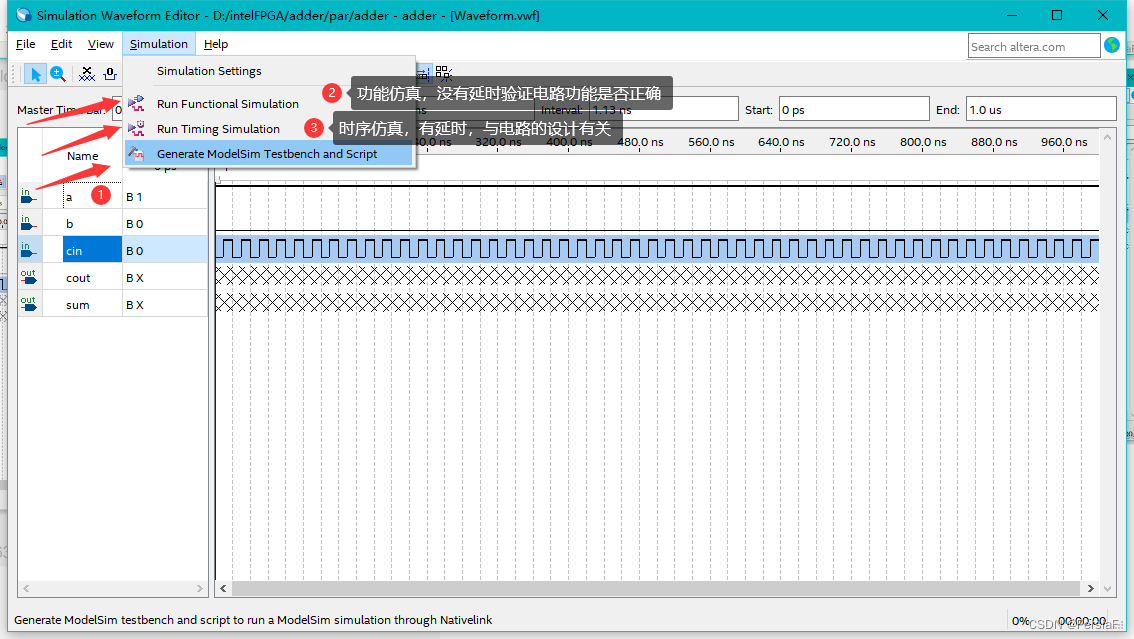Choose Generate ModelSim Testbench and Script
This screenshot has width=1134, height=639.
tap(269, 153)
